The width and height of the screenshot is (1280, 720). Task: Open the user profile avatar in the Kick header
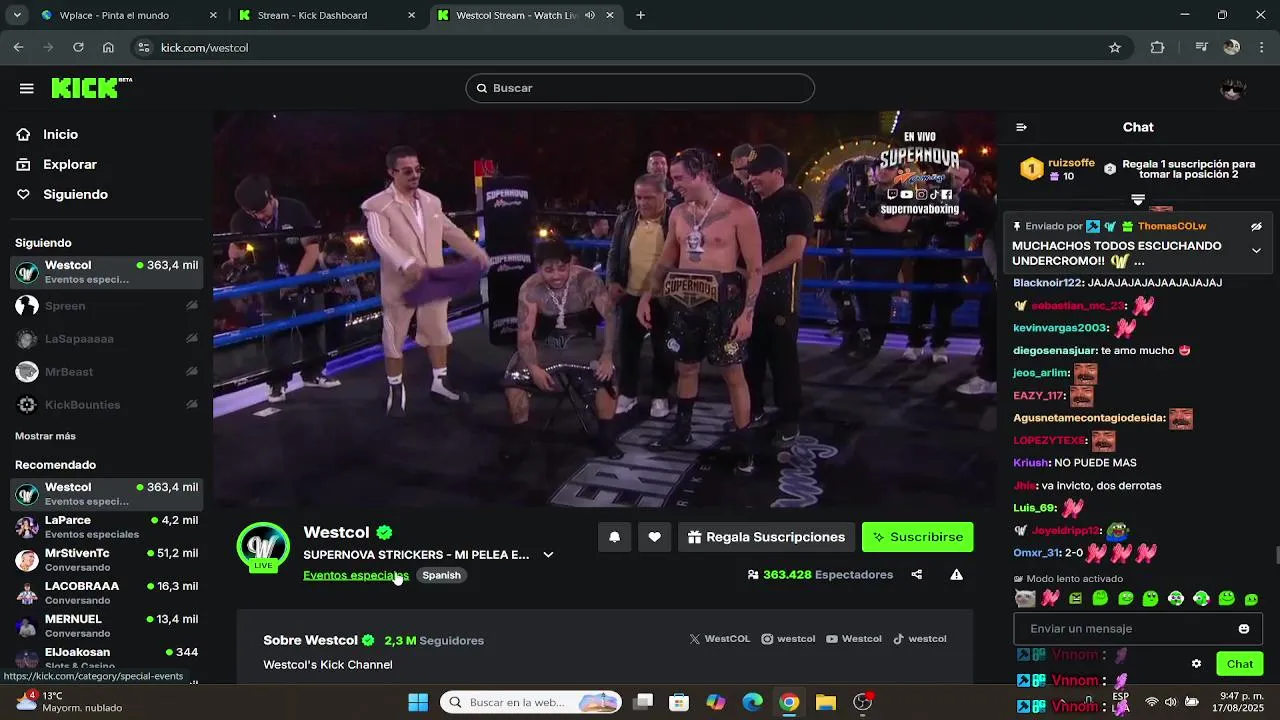pos(1233,88)
